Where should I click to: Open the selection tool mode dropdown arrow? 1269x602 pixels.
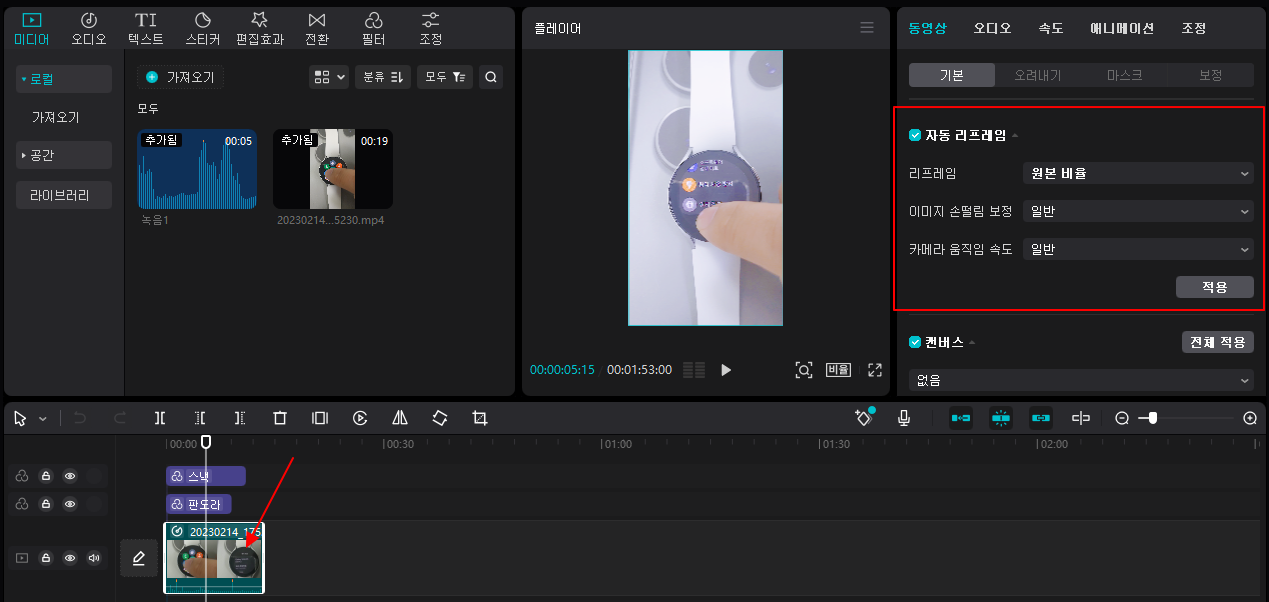pyautogui.click(x=43, y=419)
